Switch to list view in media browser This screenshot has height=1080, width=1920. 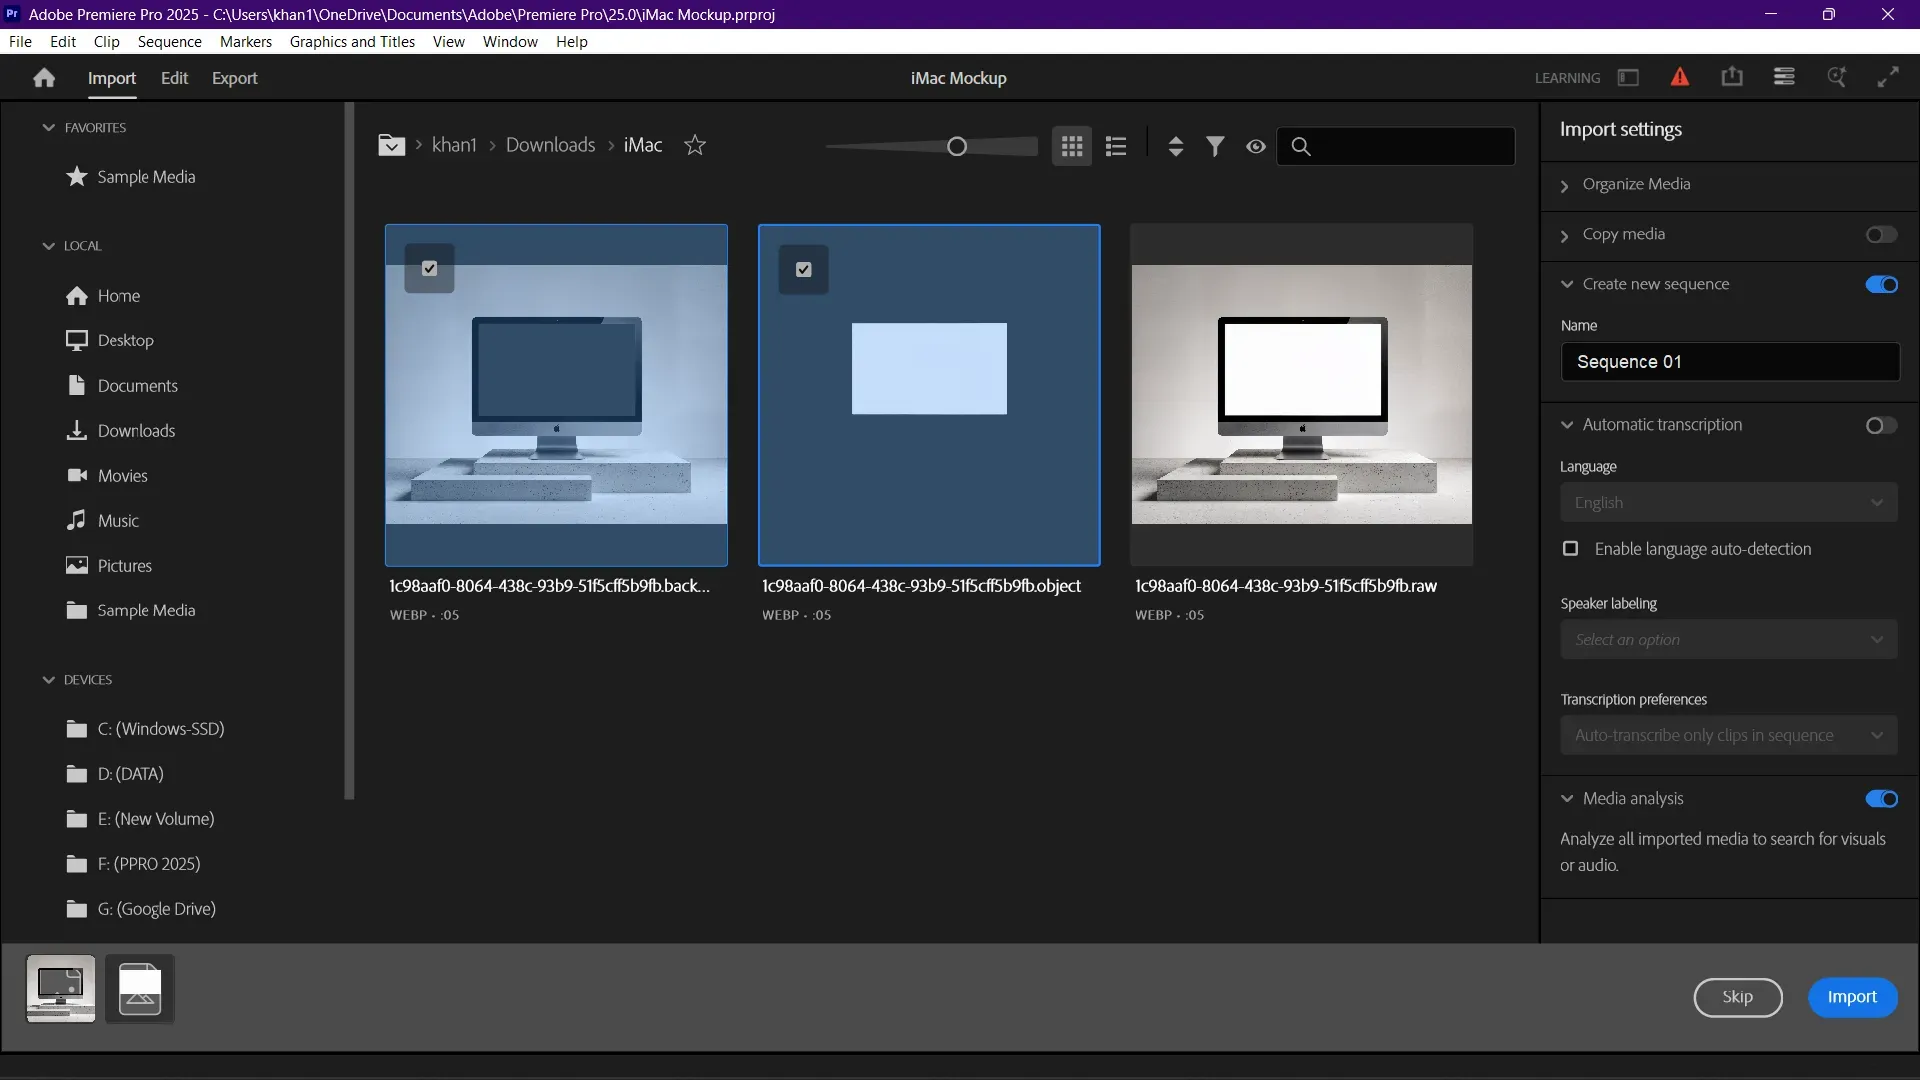(1116, 145)
